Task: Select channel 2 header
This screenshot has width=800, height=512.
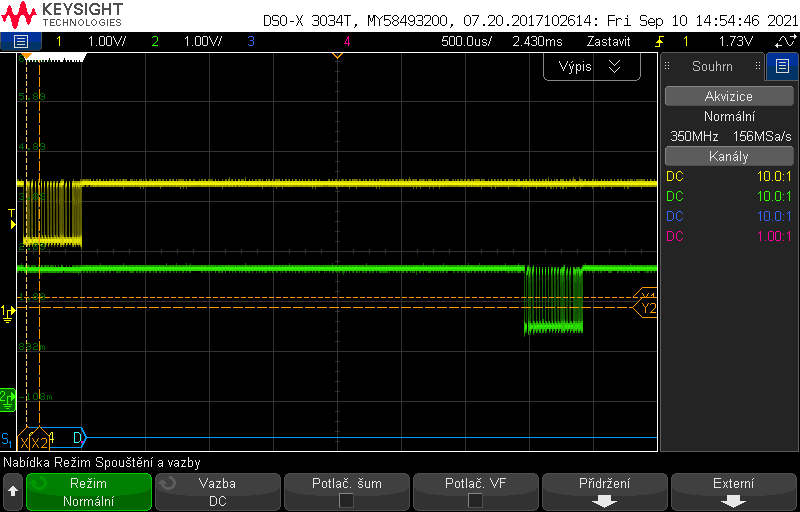Action: [155, 41]
